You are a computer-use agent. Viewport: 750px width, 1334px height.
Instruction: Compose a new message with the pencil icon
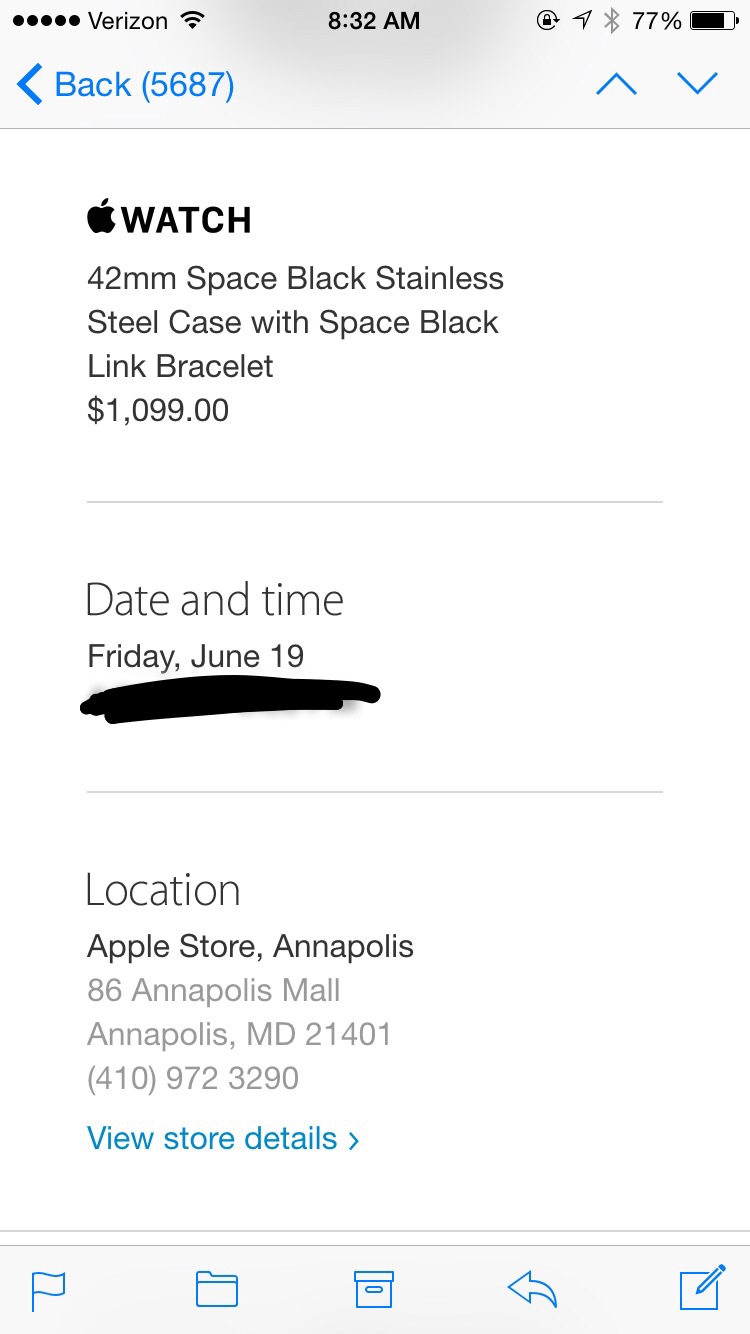tap(702, 1287)
